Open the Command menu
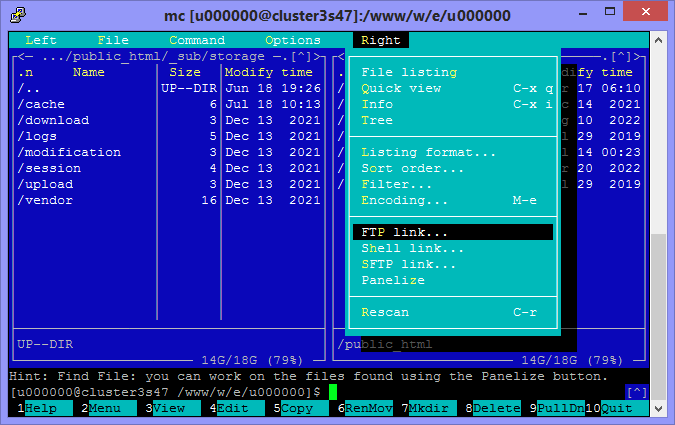Image resolution: width=675 pixels, height=425 pixels. pos(197,40)
